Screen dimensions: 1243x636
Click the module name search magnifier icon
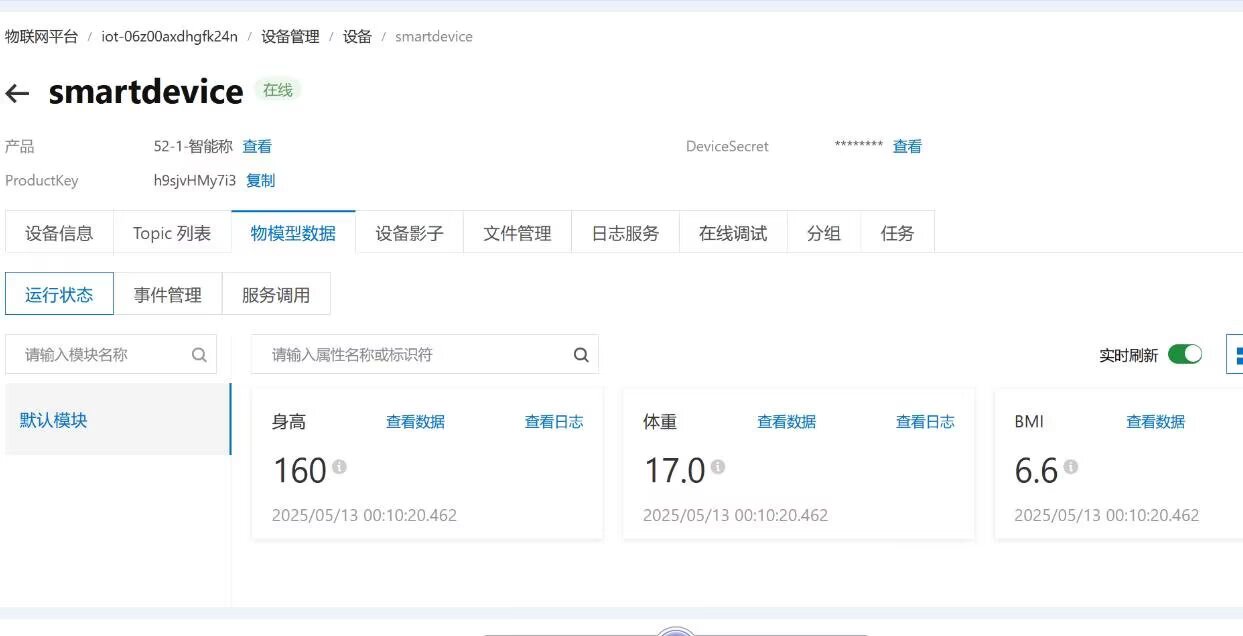pos(199,354)
